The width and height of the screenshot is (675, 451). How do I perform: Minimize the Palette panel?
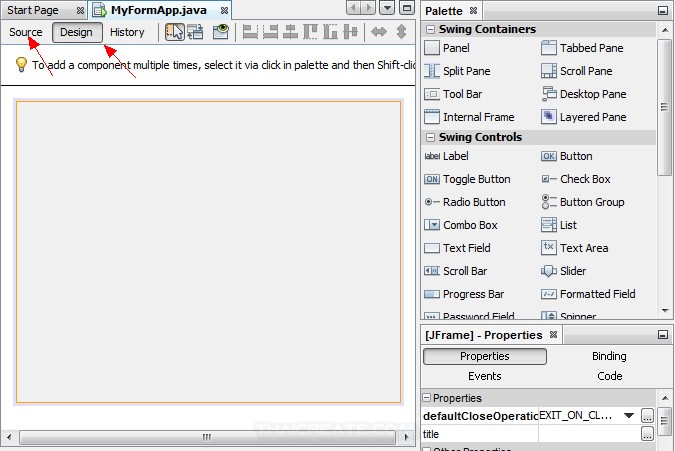[x=663, y=11]
